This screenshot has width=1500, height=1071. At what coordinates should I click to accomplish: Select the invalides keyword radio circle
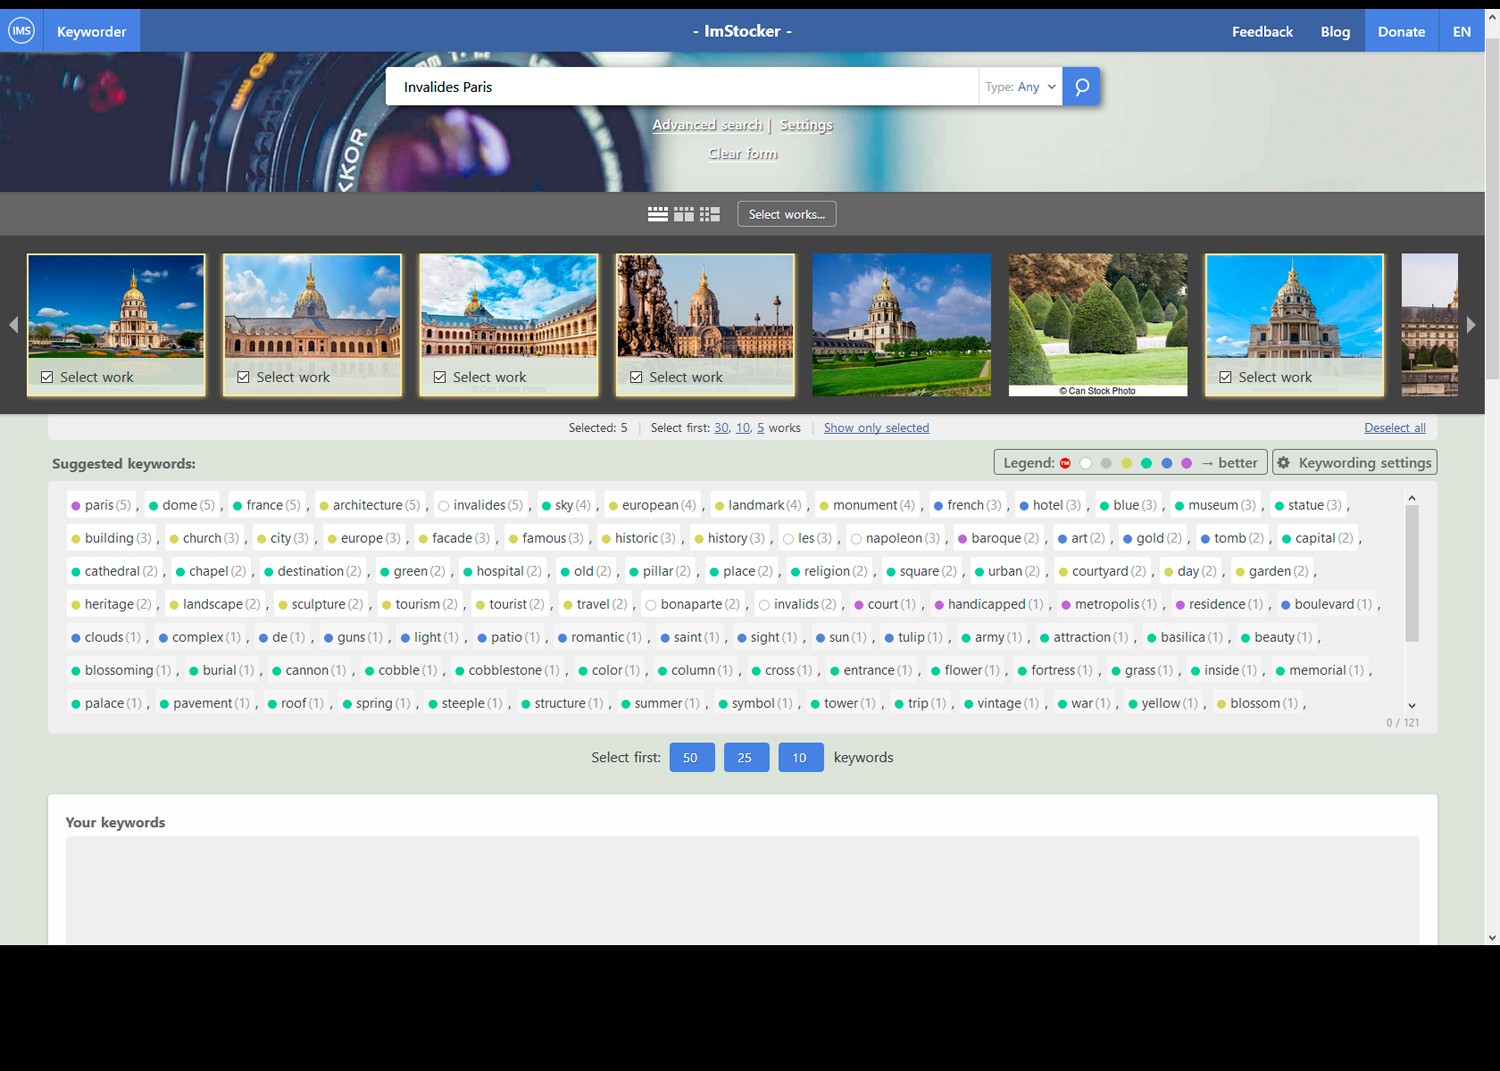click(443, 505)
